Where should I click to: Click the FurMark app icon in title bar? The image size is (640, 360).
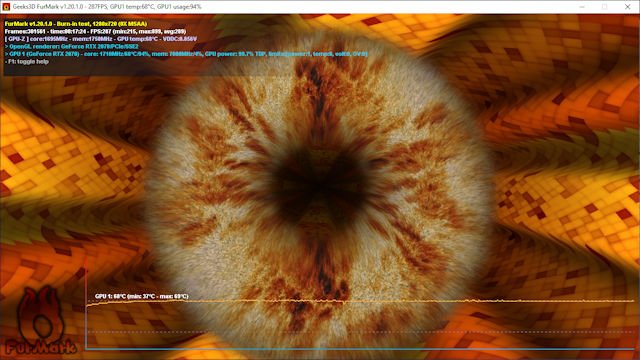[x=6, y=7]
